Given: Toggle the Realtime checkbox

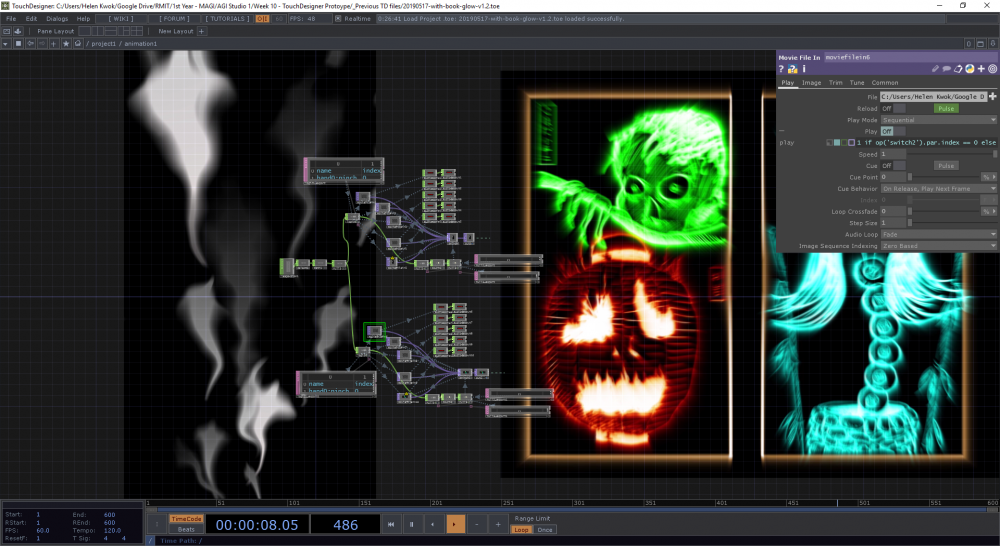Looking at the screenshot, I should coord(339,19).
